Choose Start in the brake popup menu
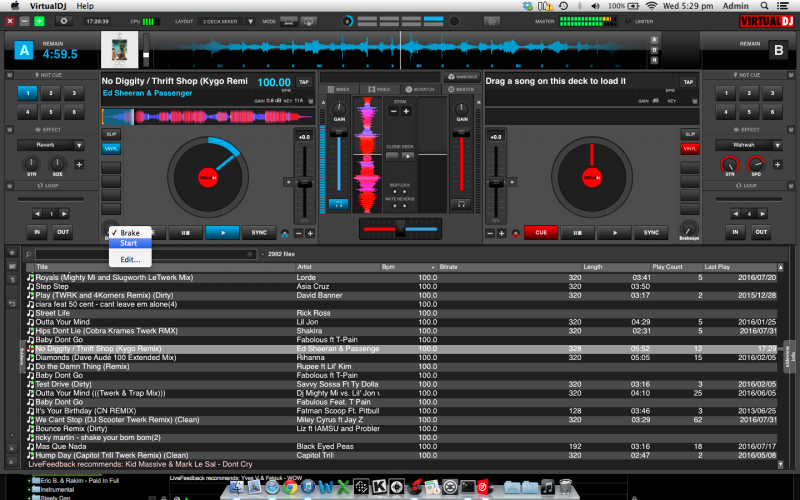 [130, 243]
